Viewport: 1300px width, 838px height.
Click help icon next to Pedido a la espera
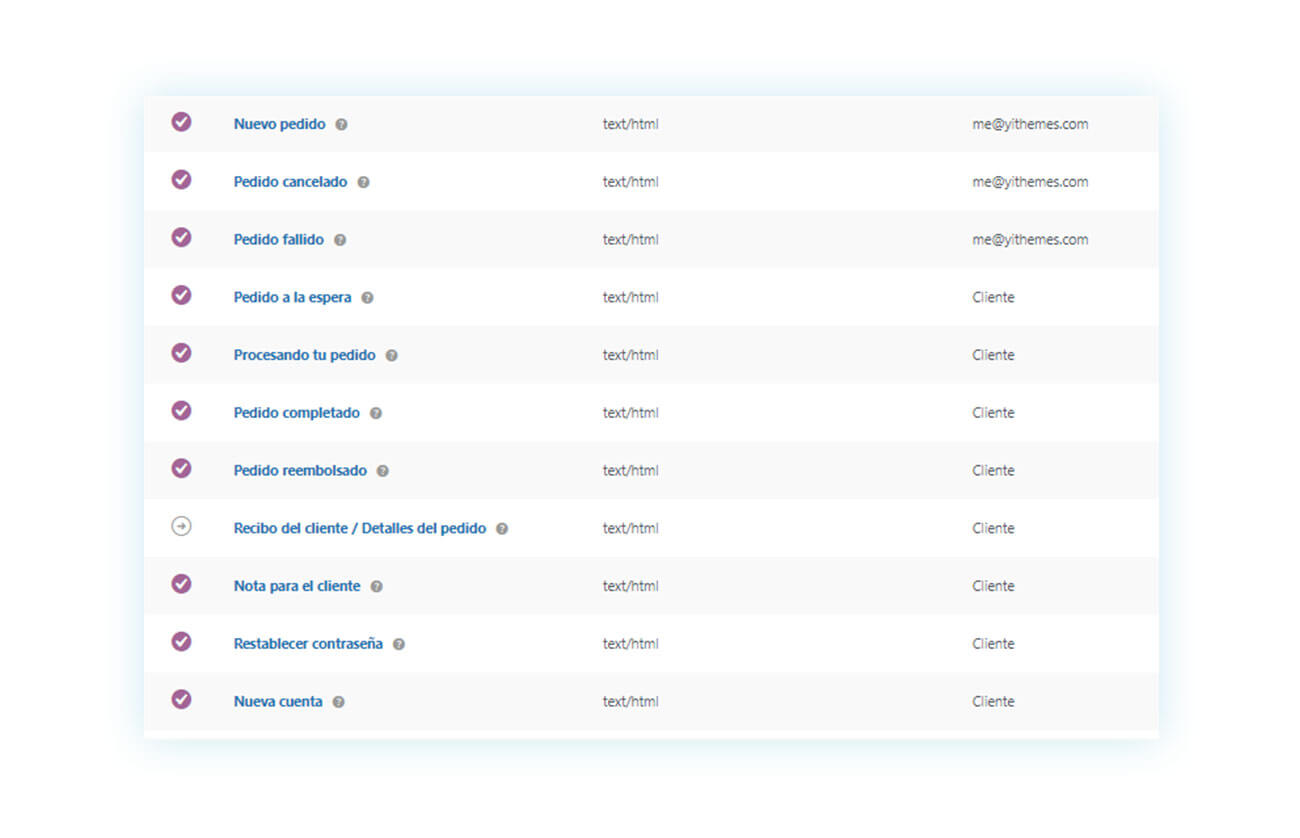pyautogui.click(x=368, y=298)
